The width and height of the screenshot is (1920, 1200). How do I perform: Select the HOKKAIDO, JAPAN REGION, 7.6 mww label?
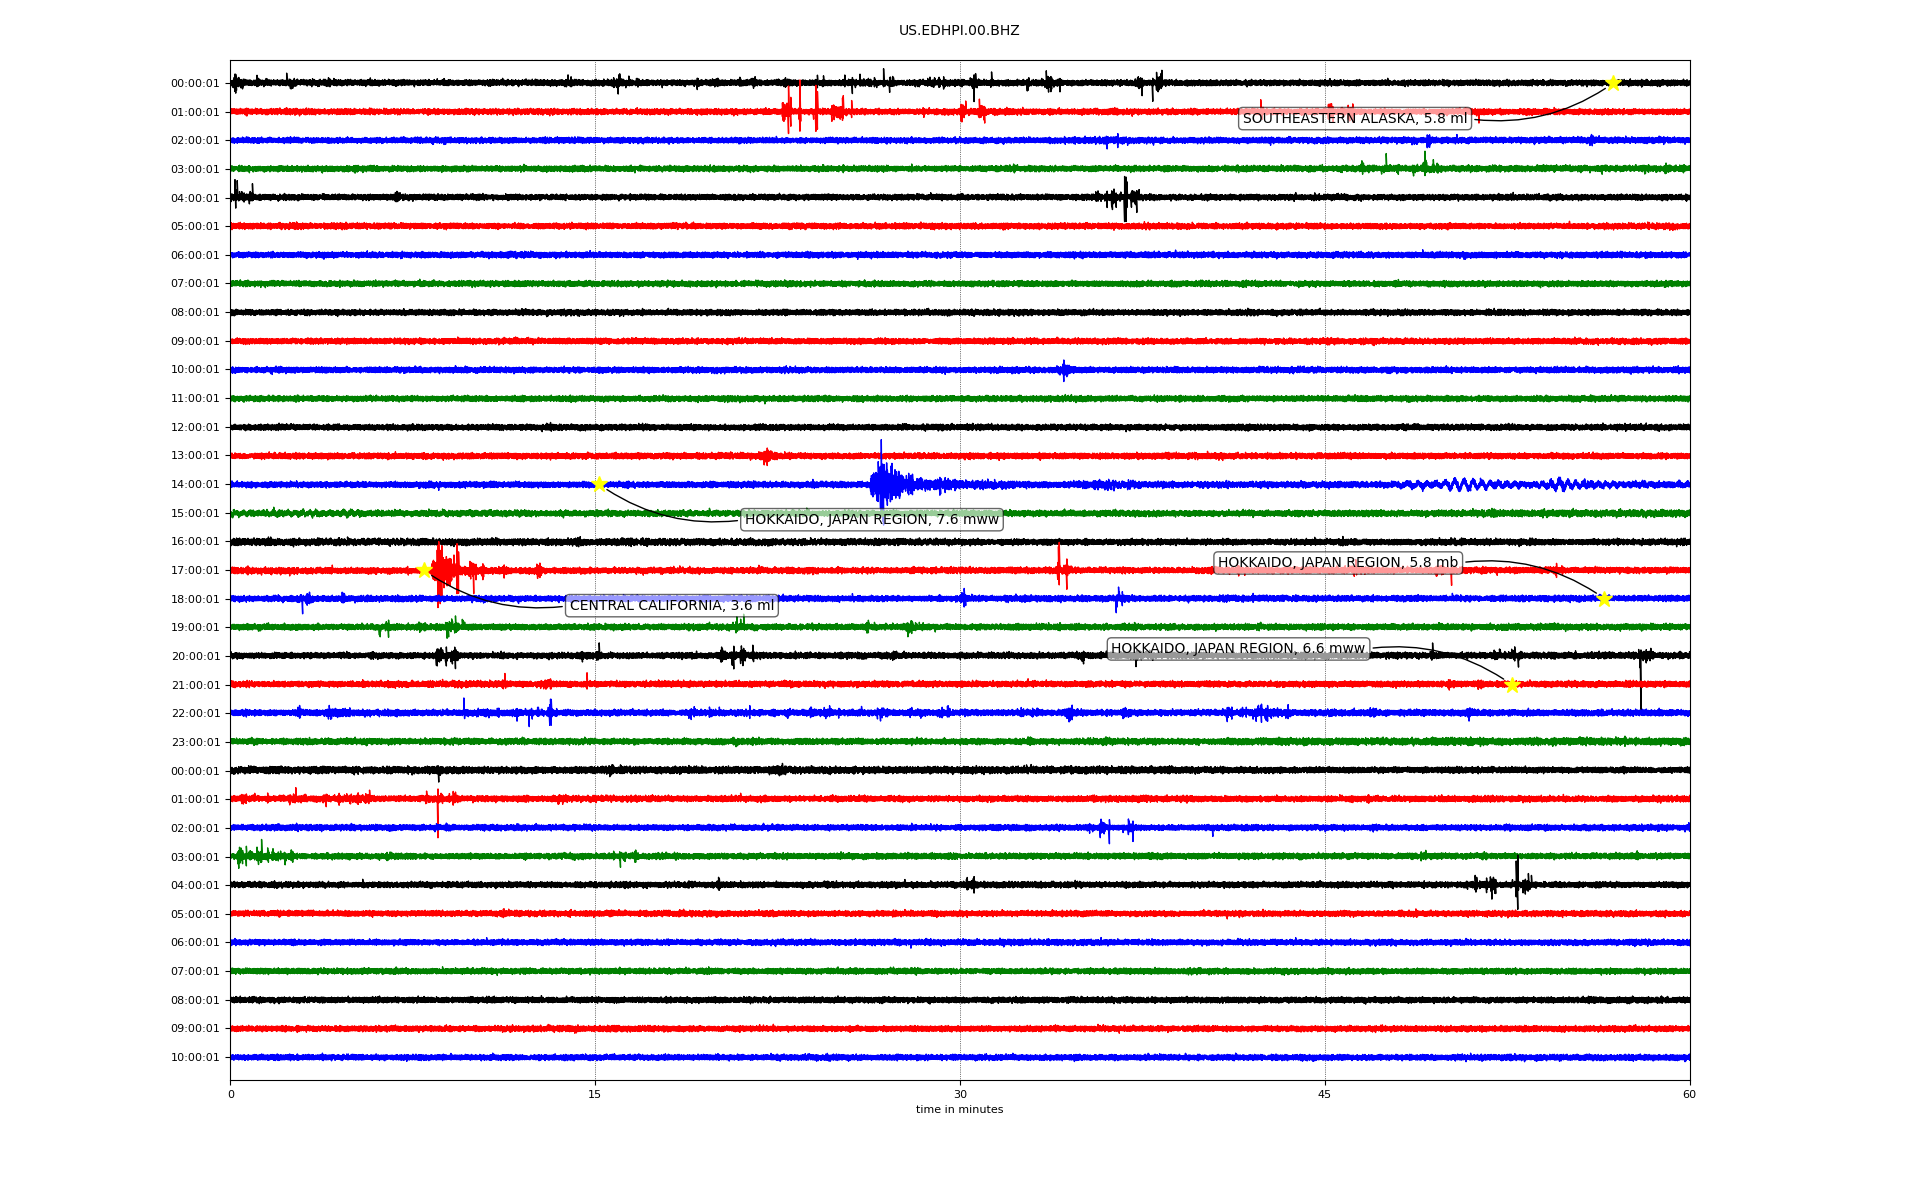coord(871,520)
